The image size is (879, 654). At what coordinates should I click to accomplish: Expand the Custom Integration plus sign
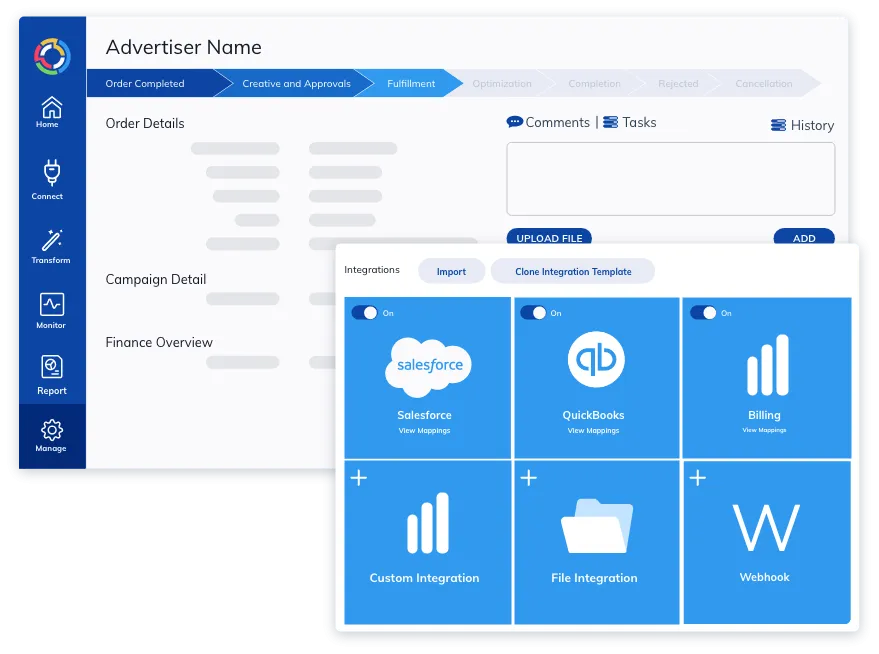pyautogui.click(x=358, y=478)
